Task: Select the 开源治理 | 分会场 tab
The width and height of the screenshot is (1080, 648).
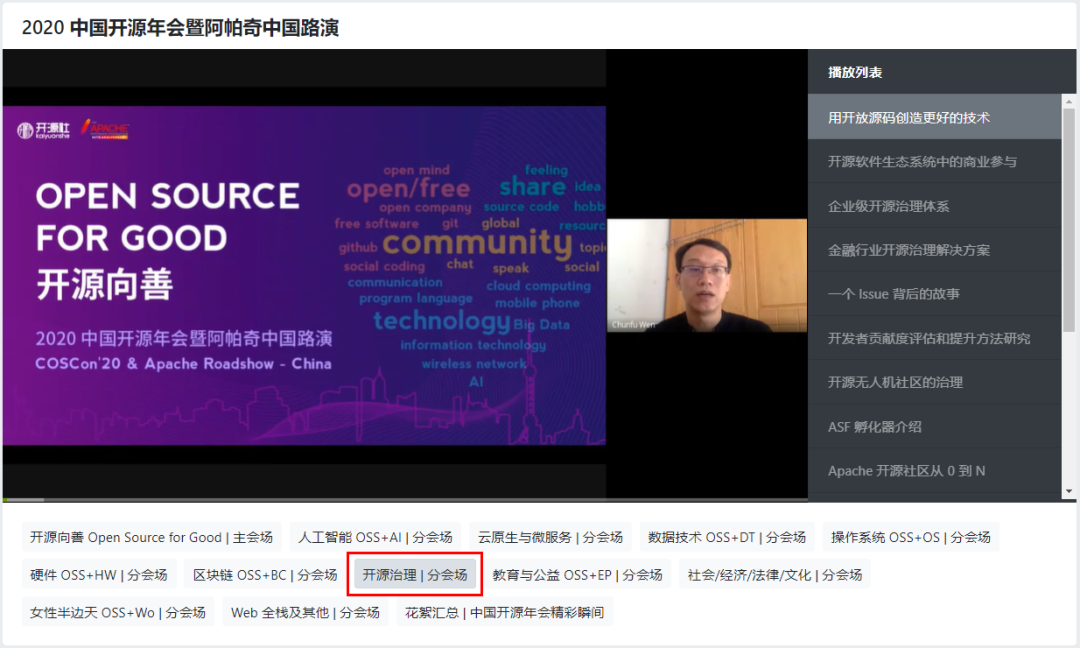Action: (415, 575)
